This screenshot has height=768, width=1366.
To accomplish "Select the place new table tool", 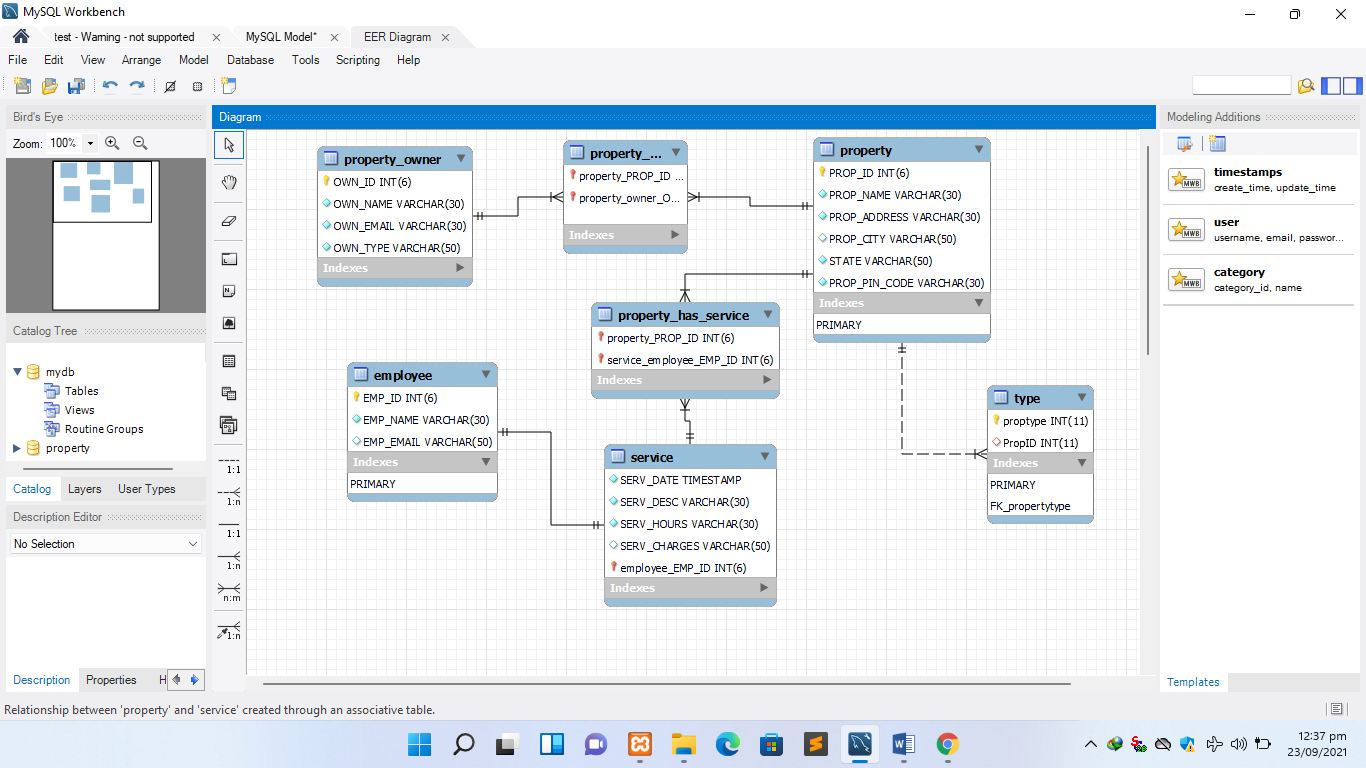I will [x=229, y=361].
